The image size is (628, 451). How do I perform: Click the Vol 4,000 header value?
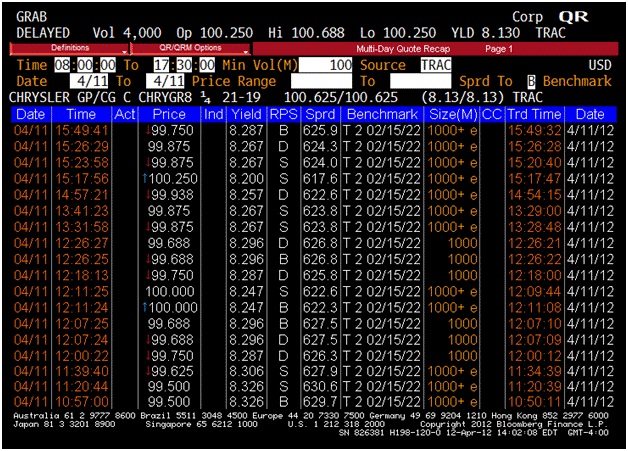click(127, 33)
